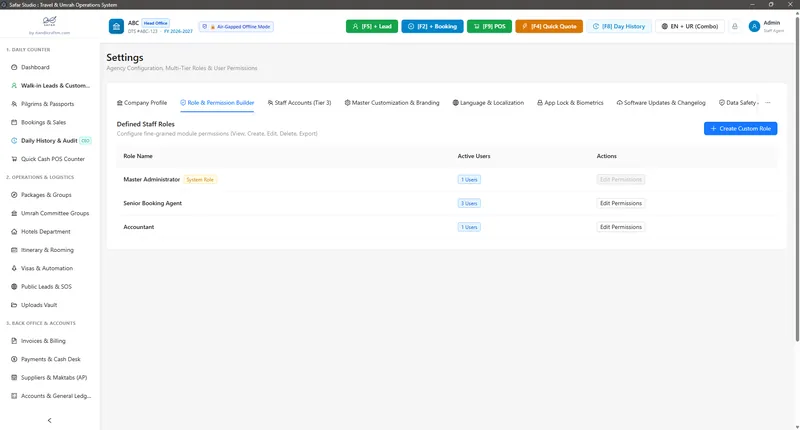Click the Role Name column header
The height and width of the screenshot is (430, 800).
[x=138, y=156]
